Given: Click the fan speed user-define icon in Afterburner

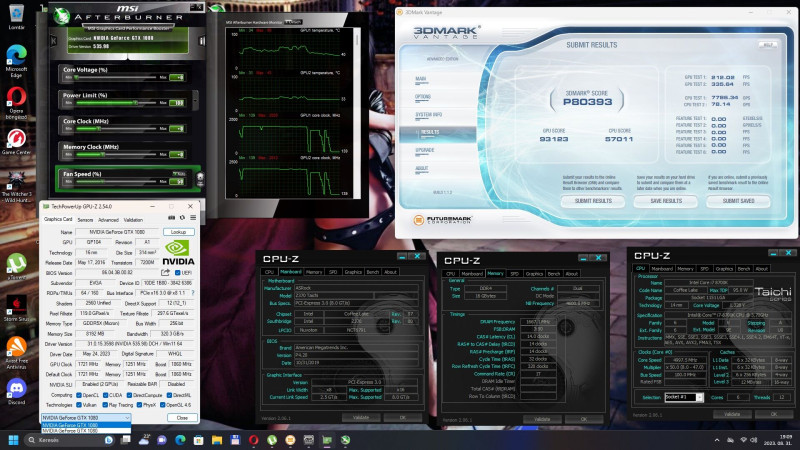Looking at the screenshot, I should (x=200, y=179).
